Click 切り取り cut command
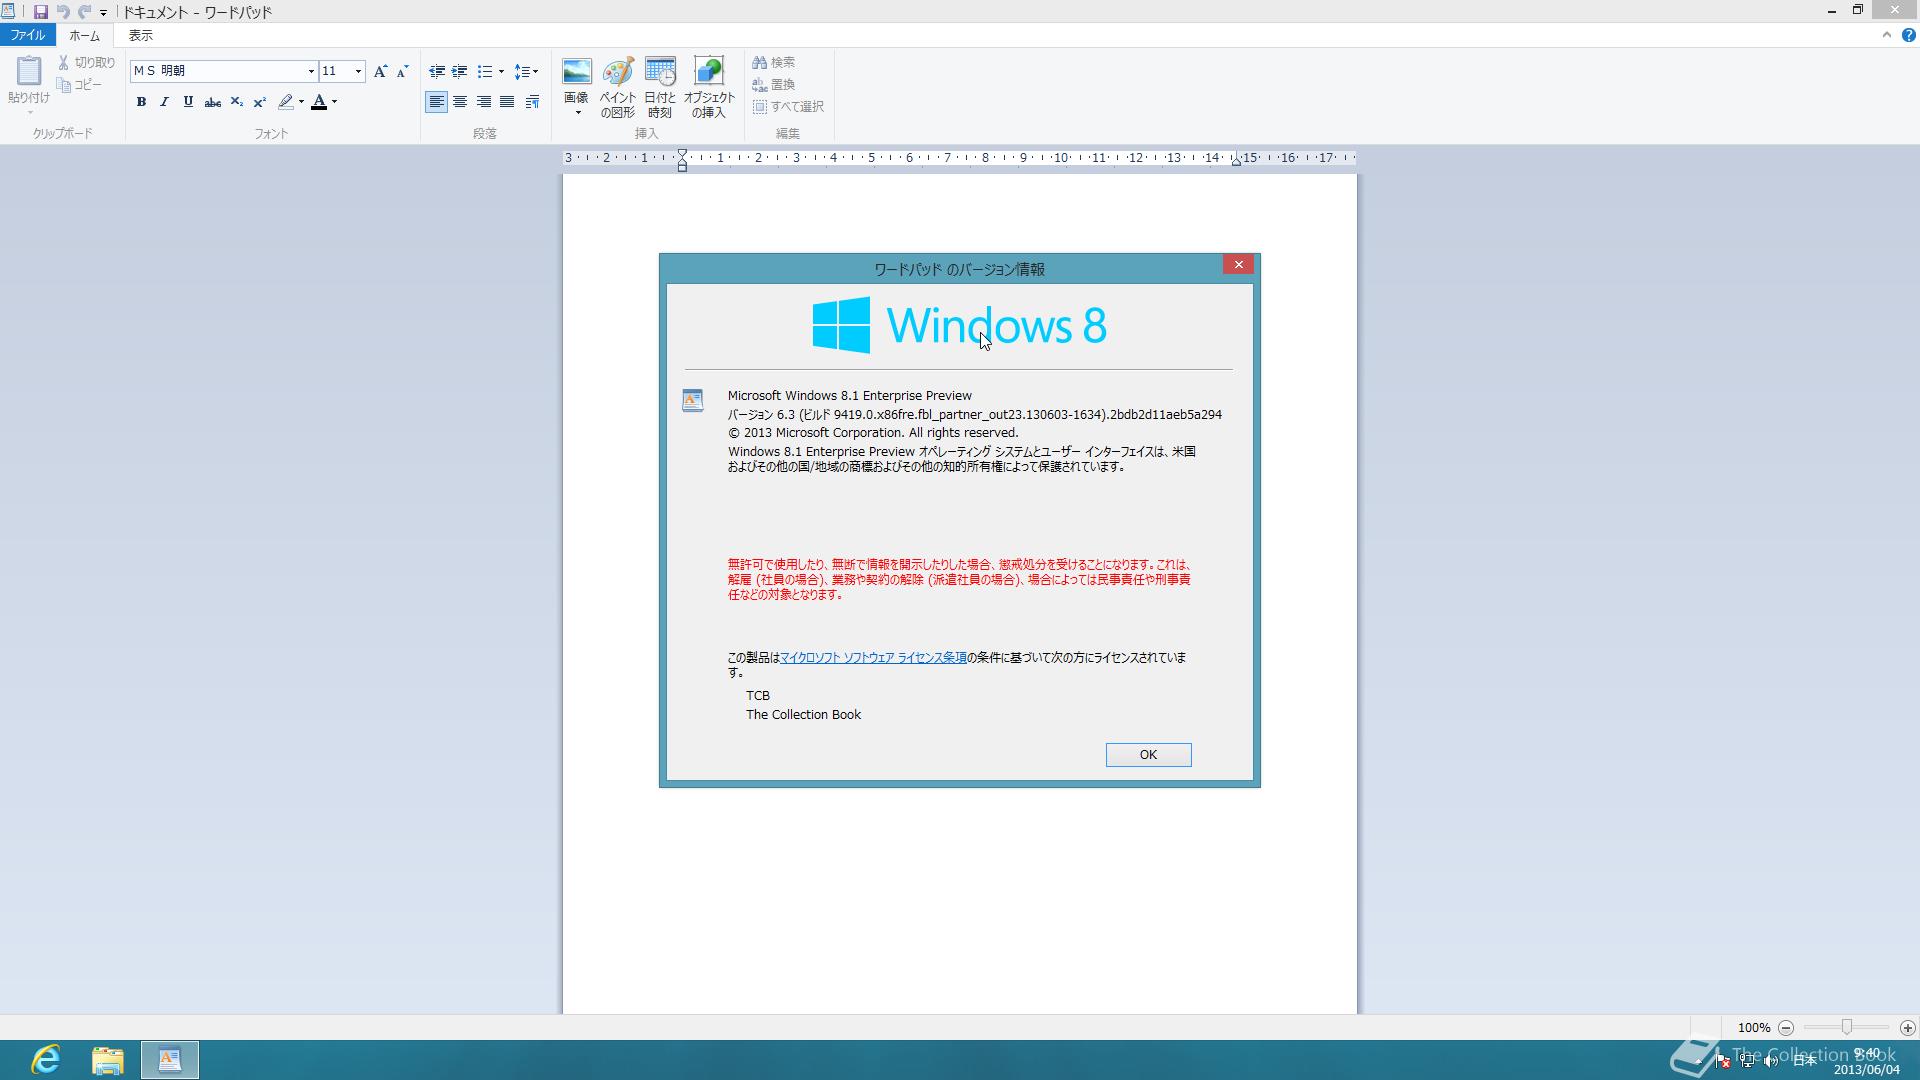This screenshot has height=1080, width=1920. (x=86, y=62)
